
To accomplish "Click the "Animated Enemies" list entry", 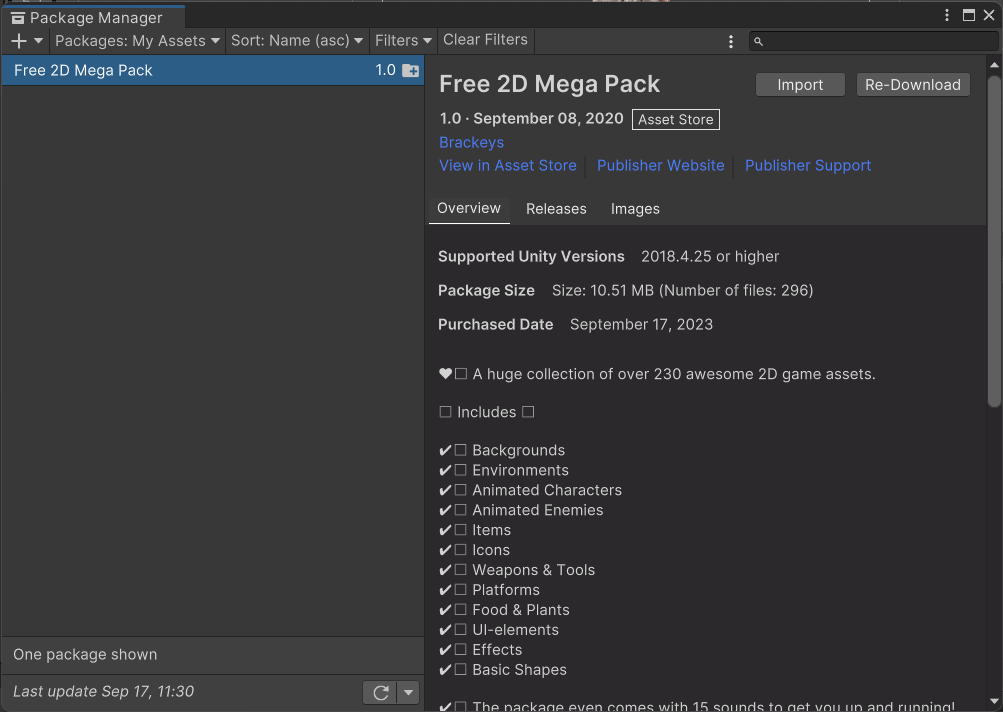I will coord(537,510).
